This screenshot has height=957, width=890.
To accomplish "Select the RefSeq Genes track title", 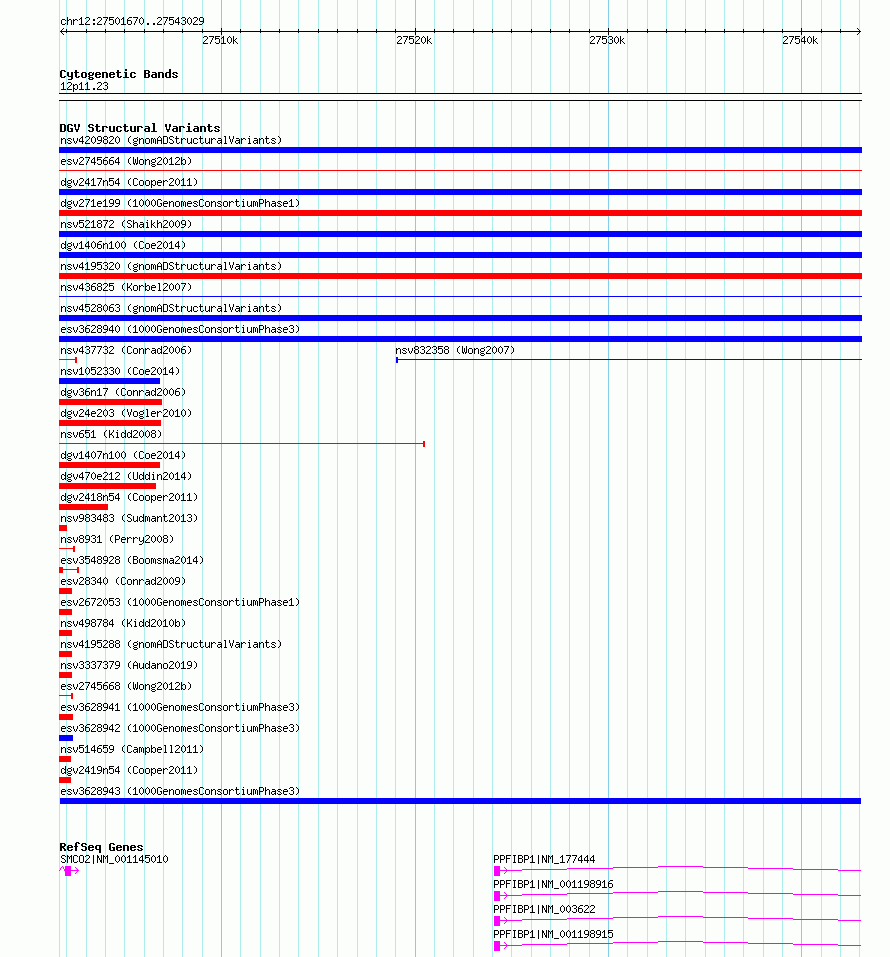I will [x=101, y=847].
